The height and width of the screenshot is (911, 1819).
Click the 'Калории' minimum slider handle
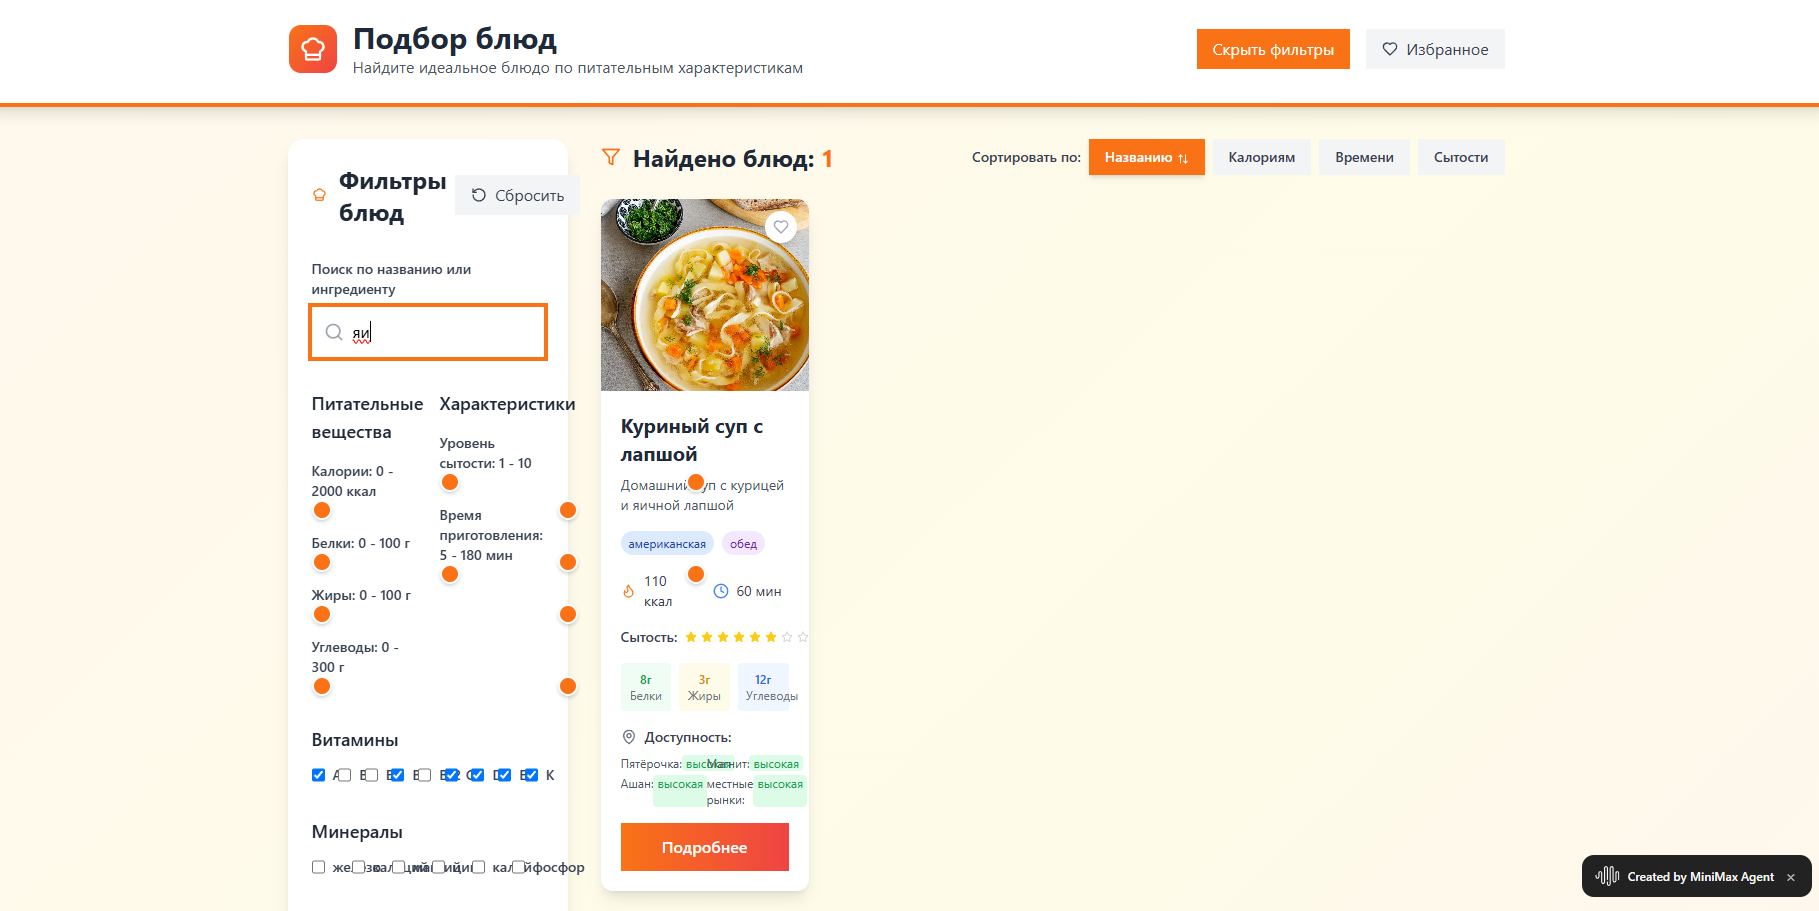[322, 511]
